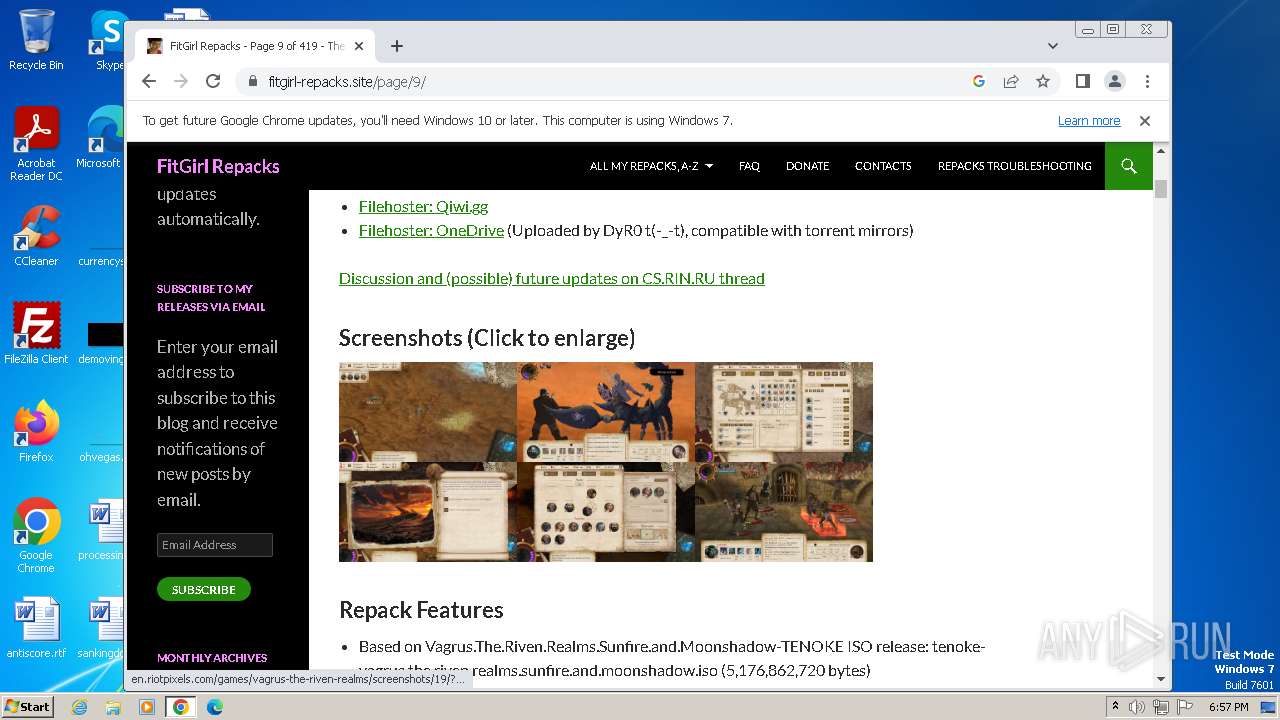Enlarge the bottom-middle character tree screenshot
1280x720 pixels.
pyautogui.click(x=606, y=512)
